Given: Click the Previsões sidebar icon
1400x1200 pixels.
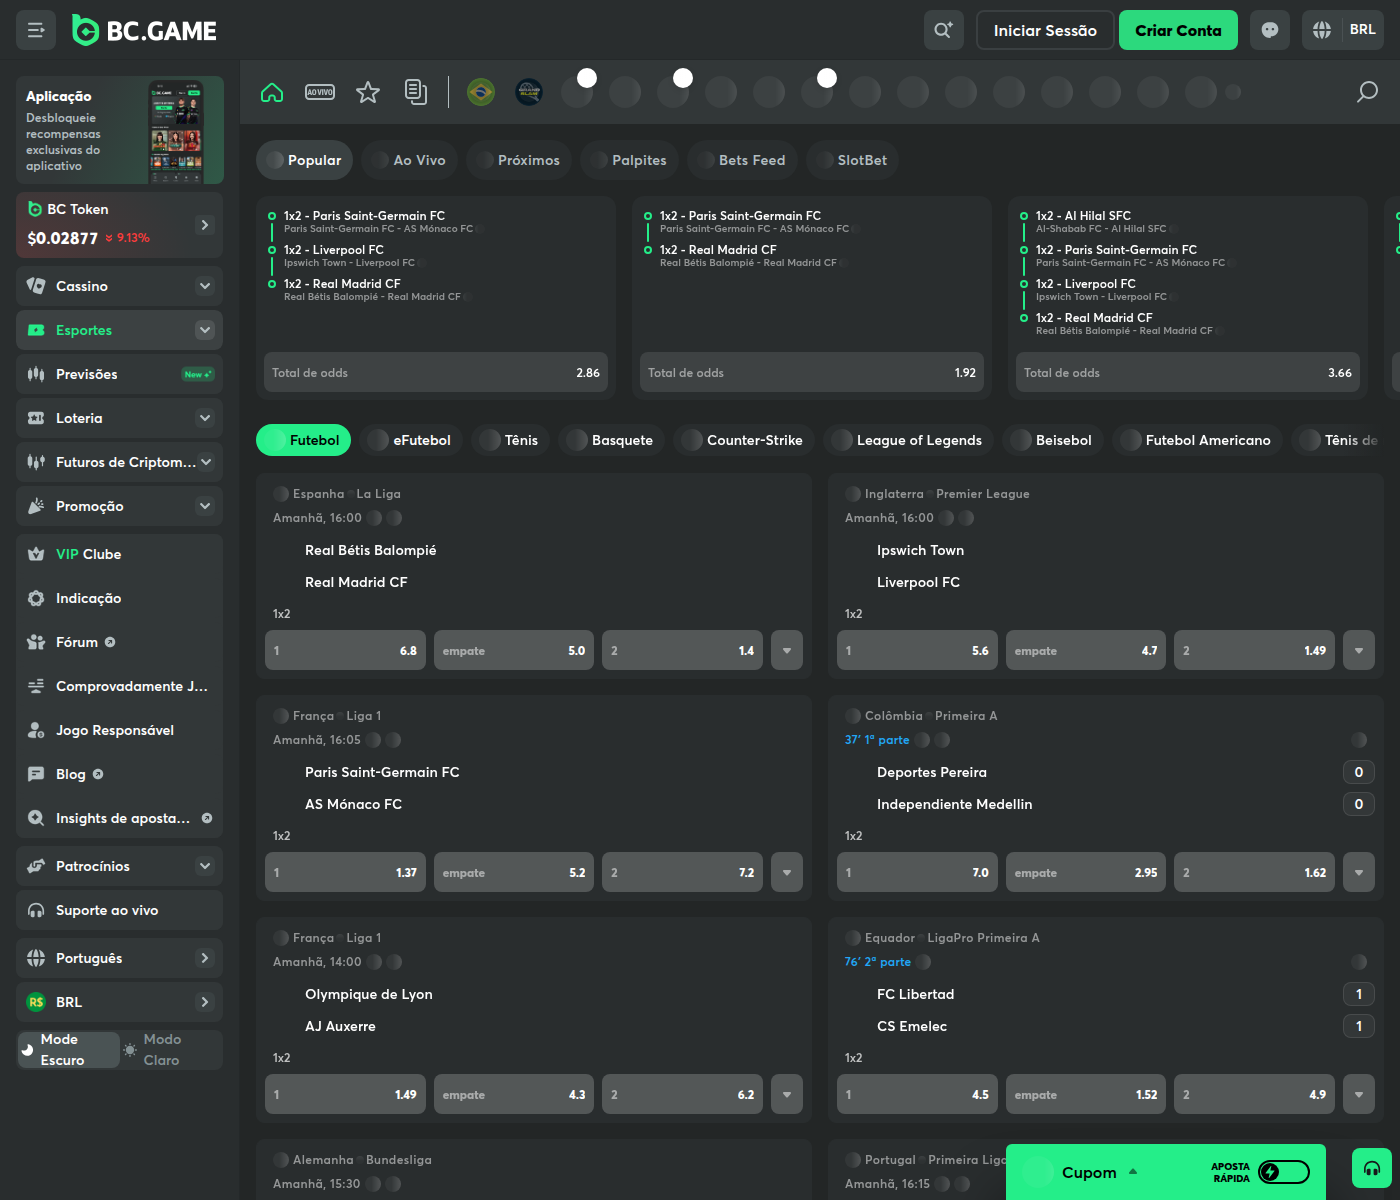Looking at the screenshot, I should [x=36, y=374].
